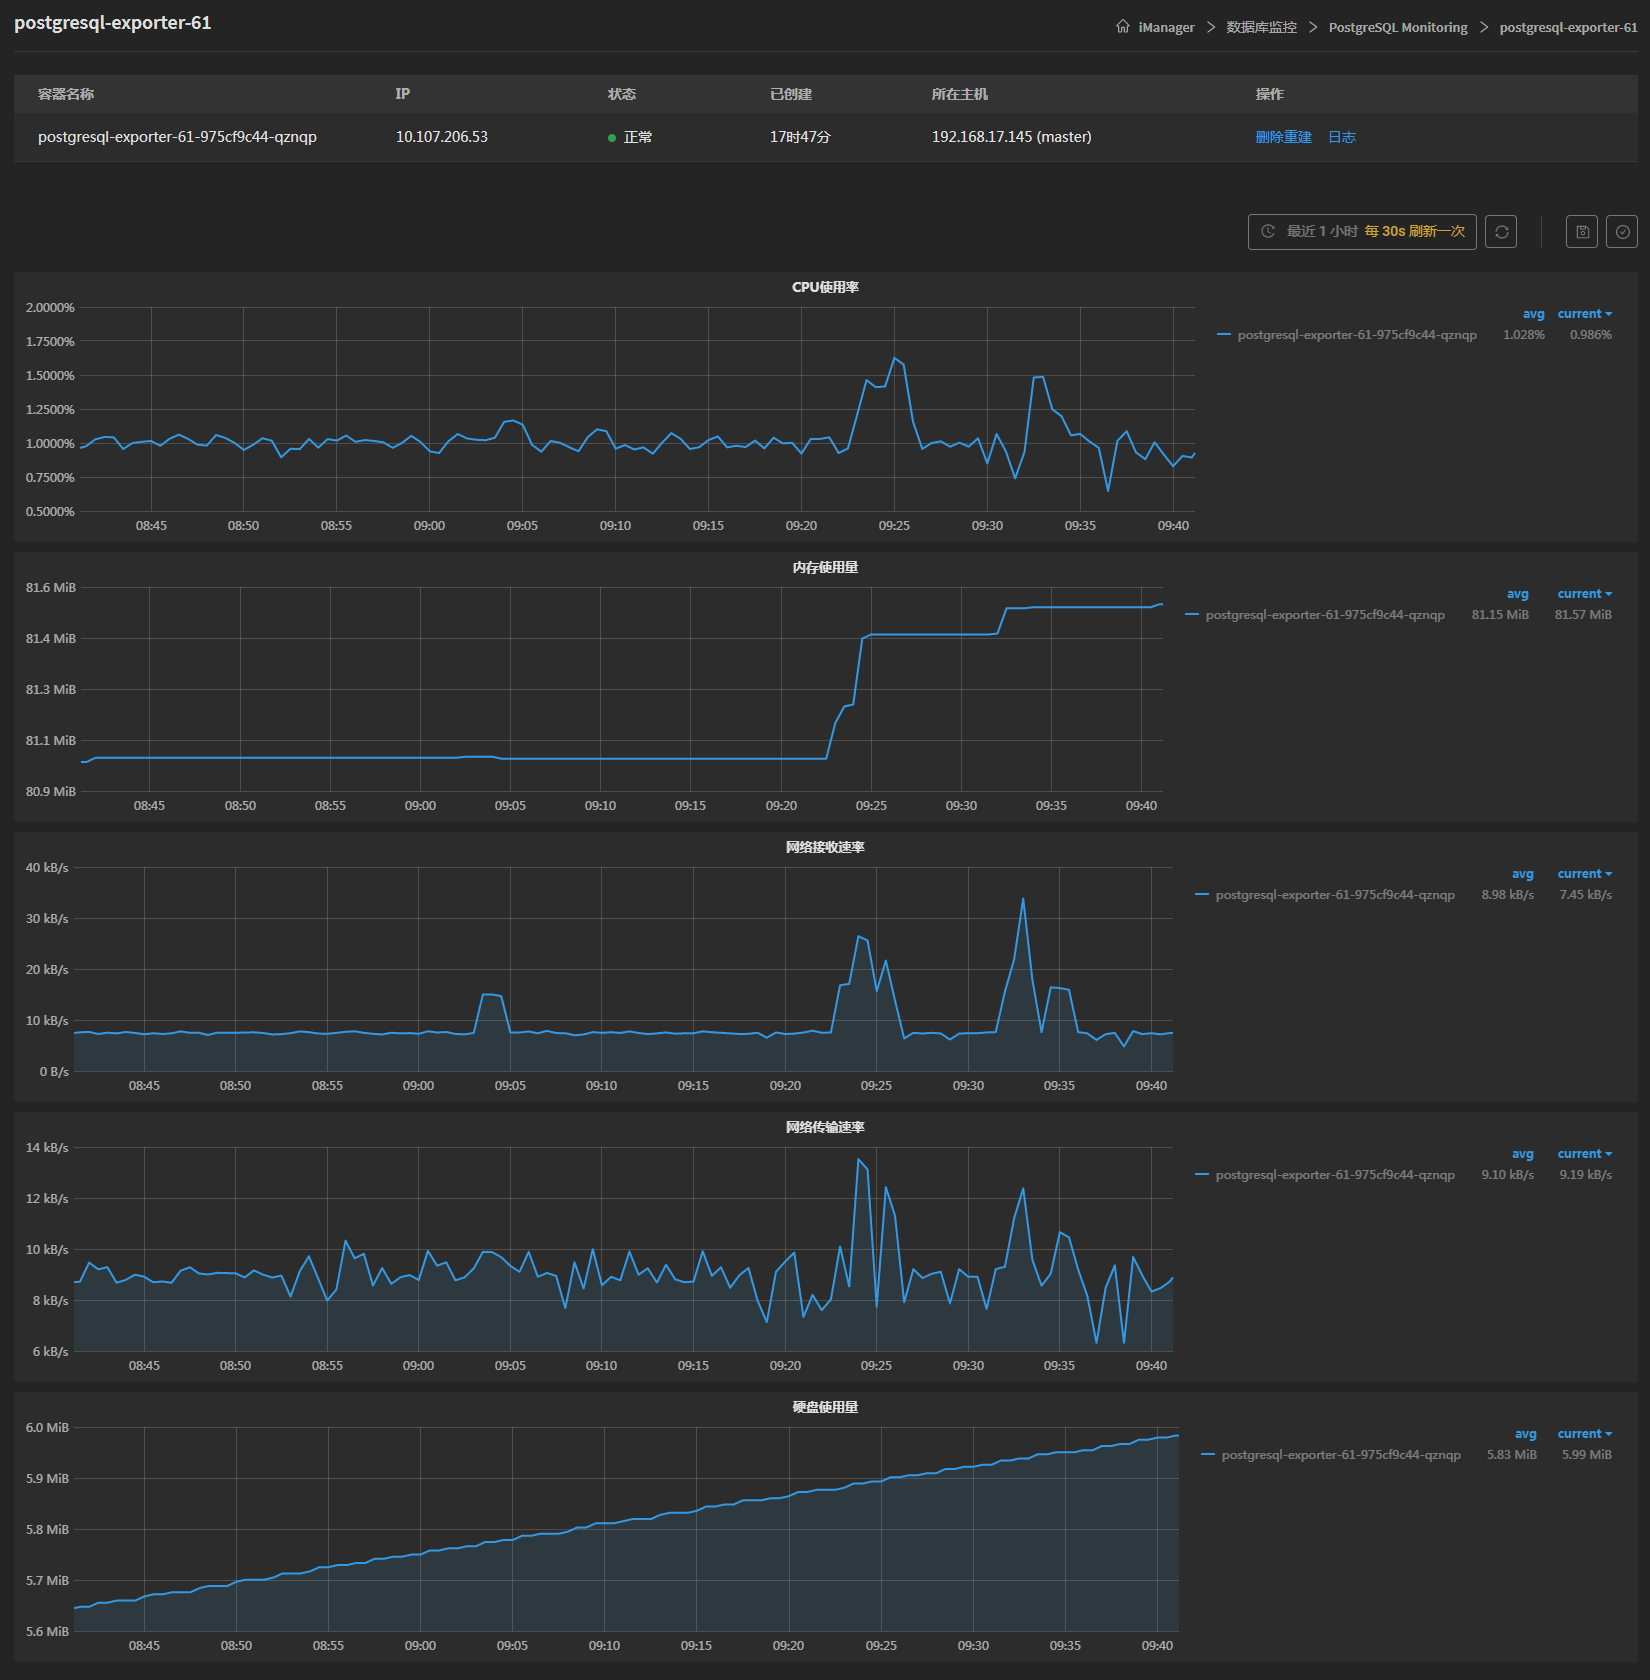Click the circled check icon in the toolbar

coord(1622,231)
